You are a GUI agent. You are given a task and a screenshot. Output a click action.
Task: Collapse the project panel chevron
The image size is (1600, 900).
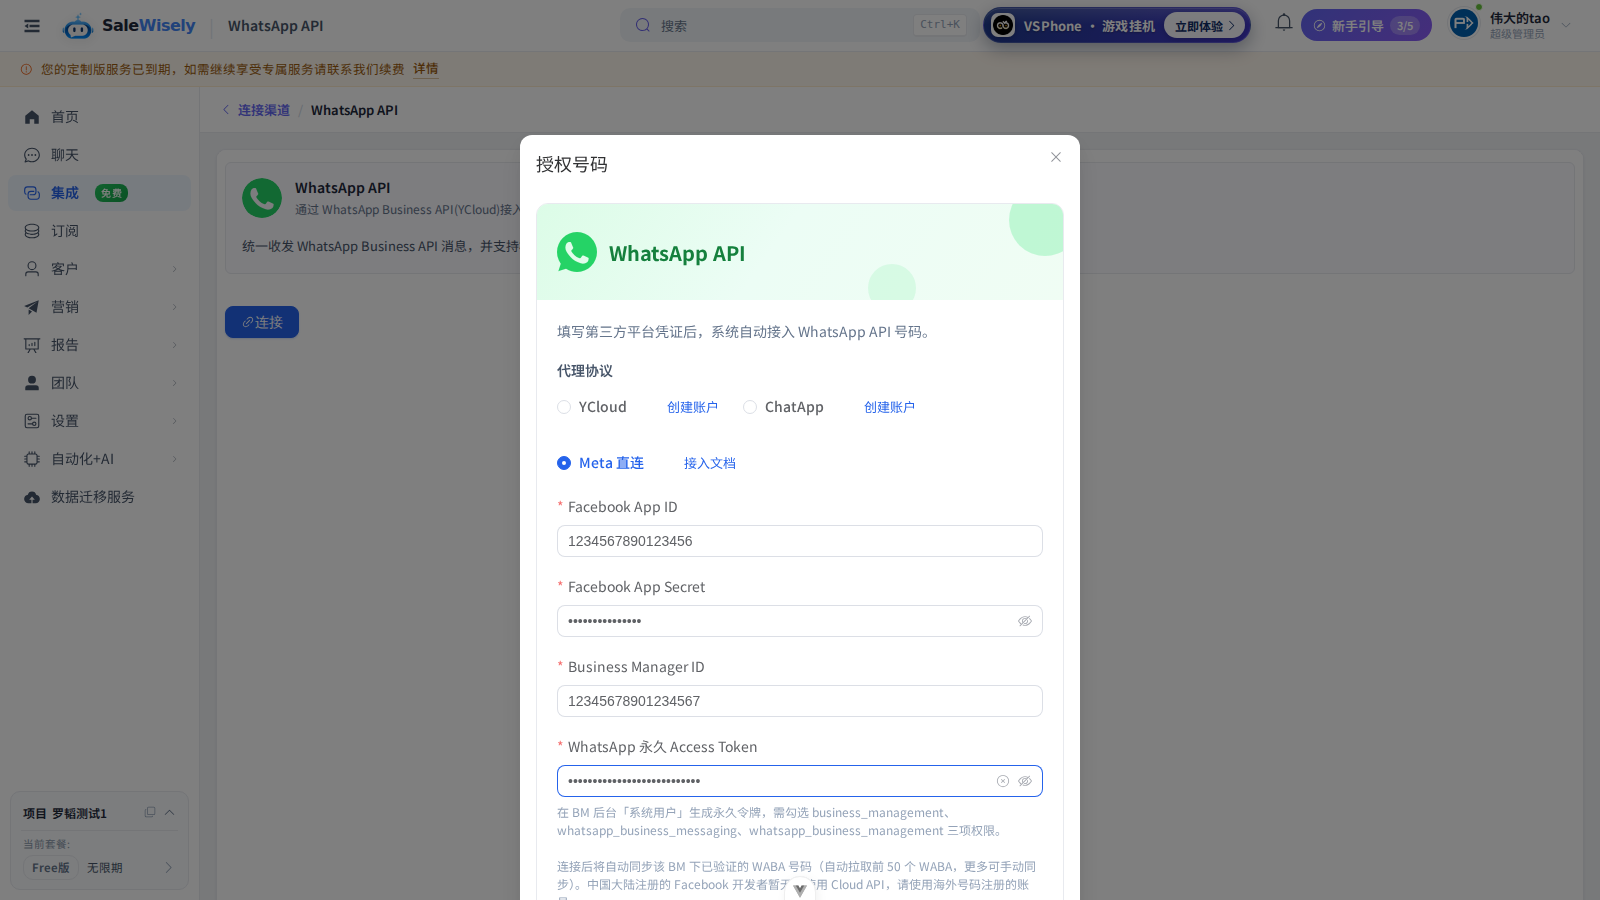pyautogui.click(x=170, y=812)
